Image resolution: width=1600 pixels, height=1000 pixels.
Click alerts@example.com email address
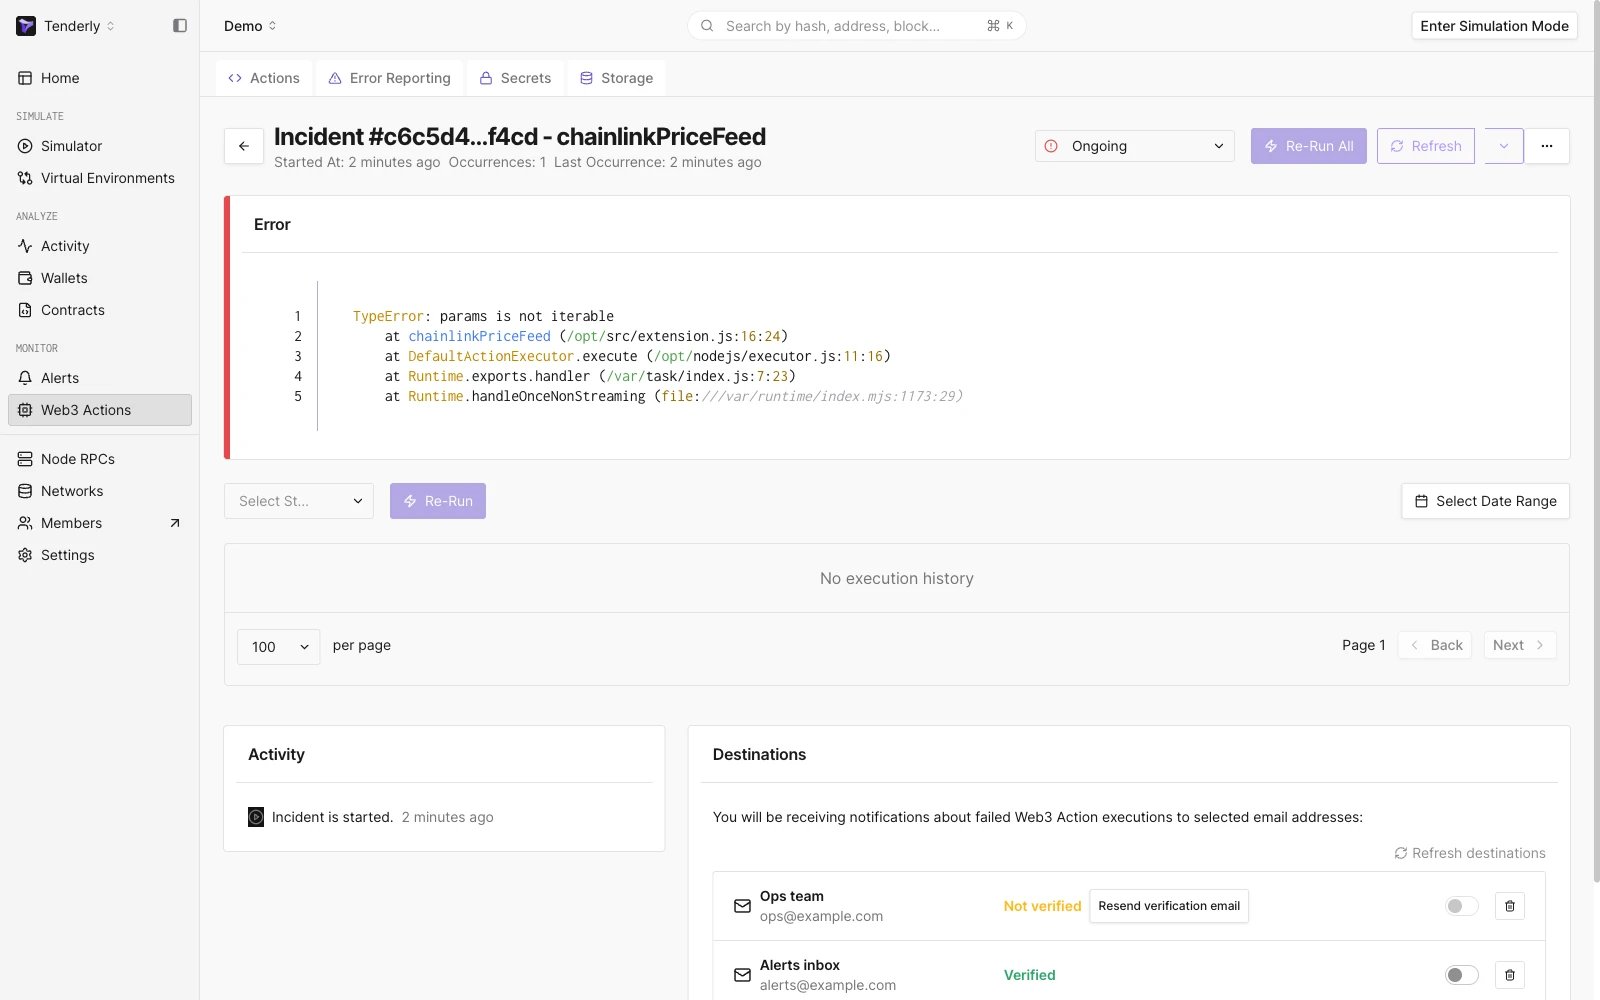pyautogui.click(x=827, y=985)
